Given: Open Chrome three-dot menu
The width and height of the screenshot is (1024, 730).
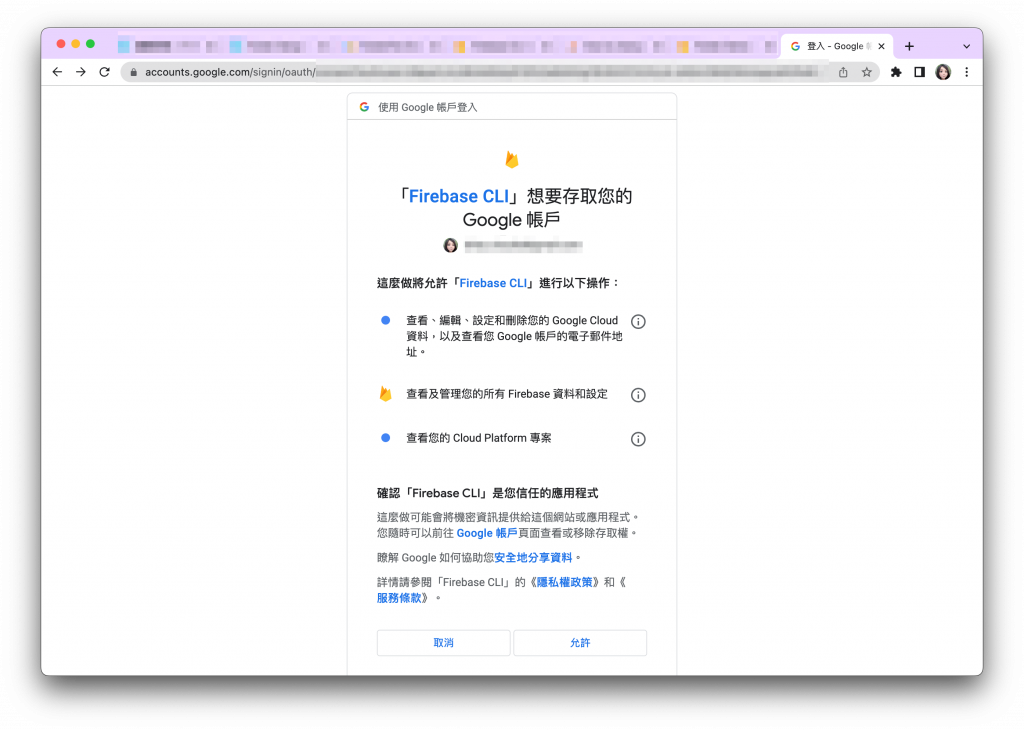Looking at the screenshot, I should click(x=967, y=72).
